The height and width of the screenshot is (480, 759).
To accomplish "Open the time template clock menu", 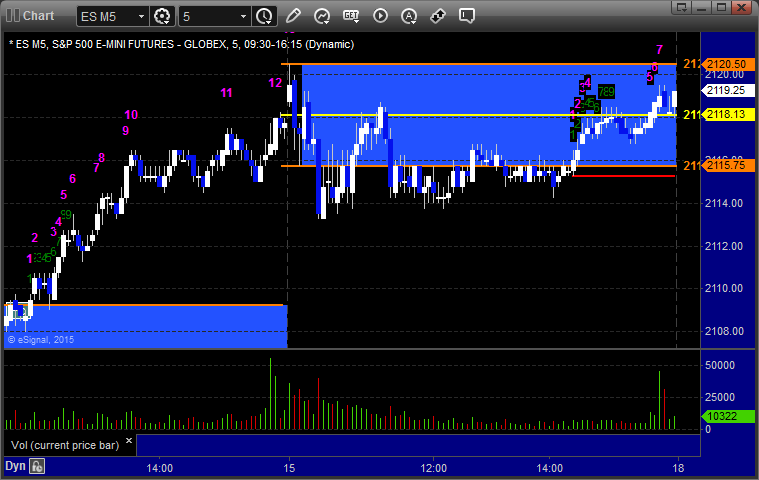I will 264,16.
